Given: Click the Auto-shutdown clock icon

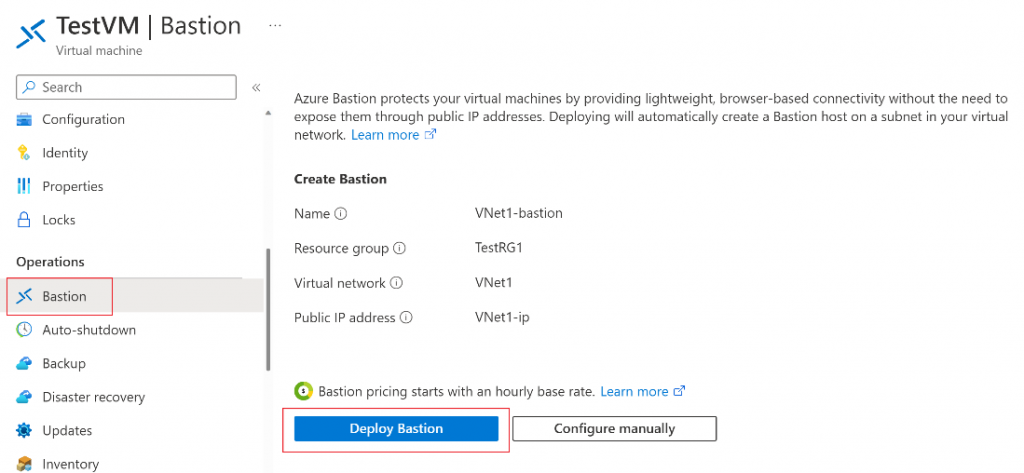Looking at the screenshot, I should click(24, 329).
